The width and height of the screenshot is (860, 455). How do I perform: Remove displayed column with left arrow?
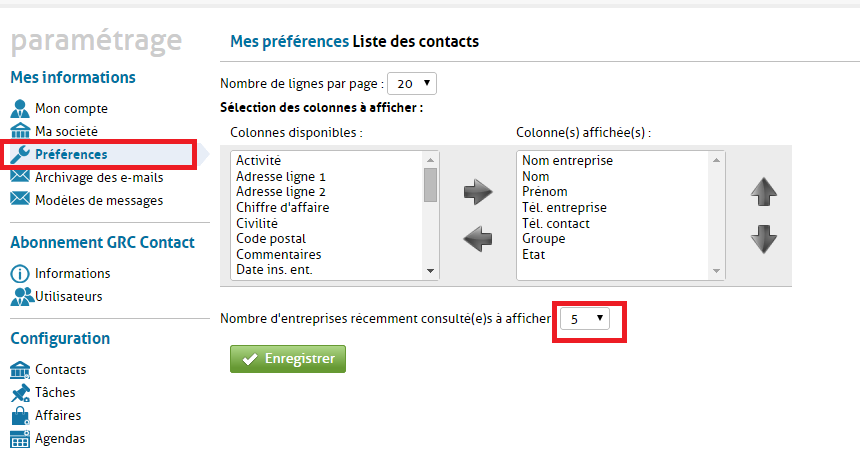click(x=479, y=238)
